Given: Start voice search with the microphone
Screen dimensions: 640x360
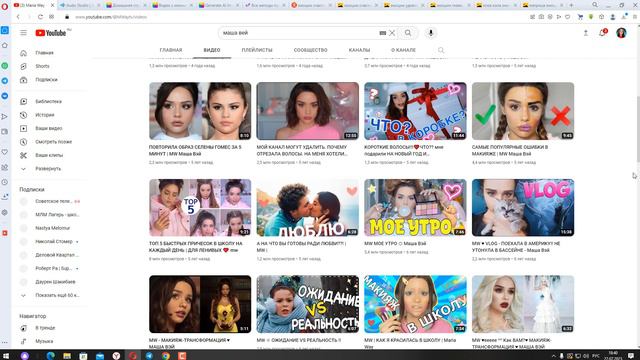Looking at the screenshot, I should 431,33.
